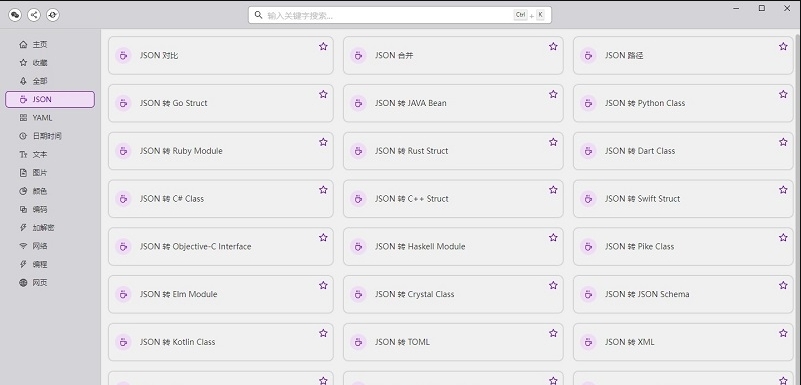Viewport: 801px width, 385px height.
Task: Favorite JSON 对比 with star icon
Action: point(323,46)
